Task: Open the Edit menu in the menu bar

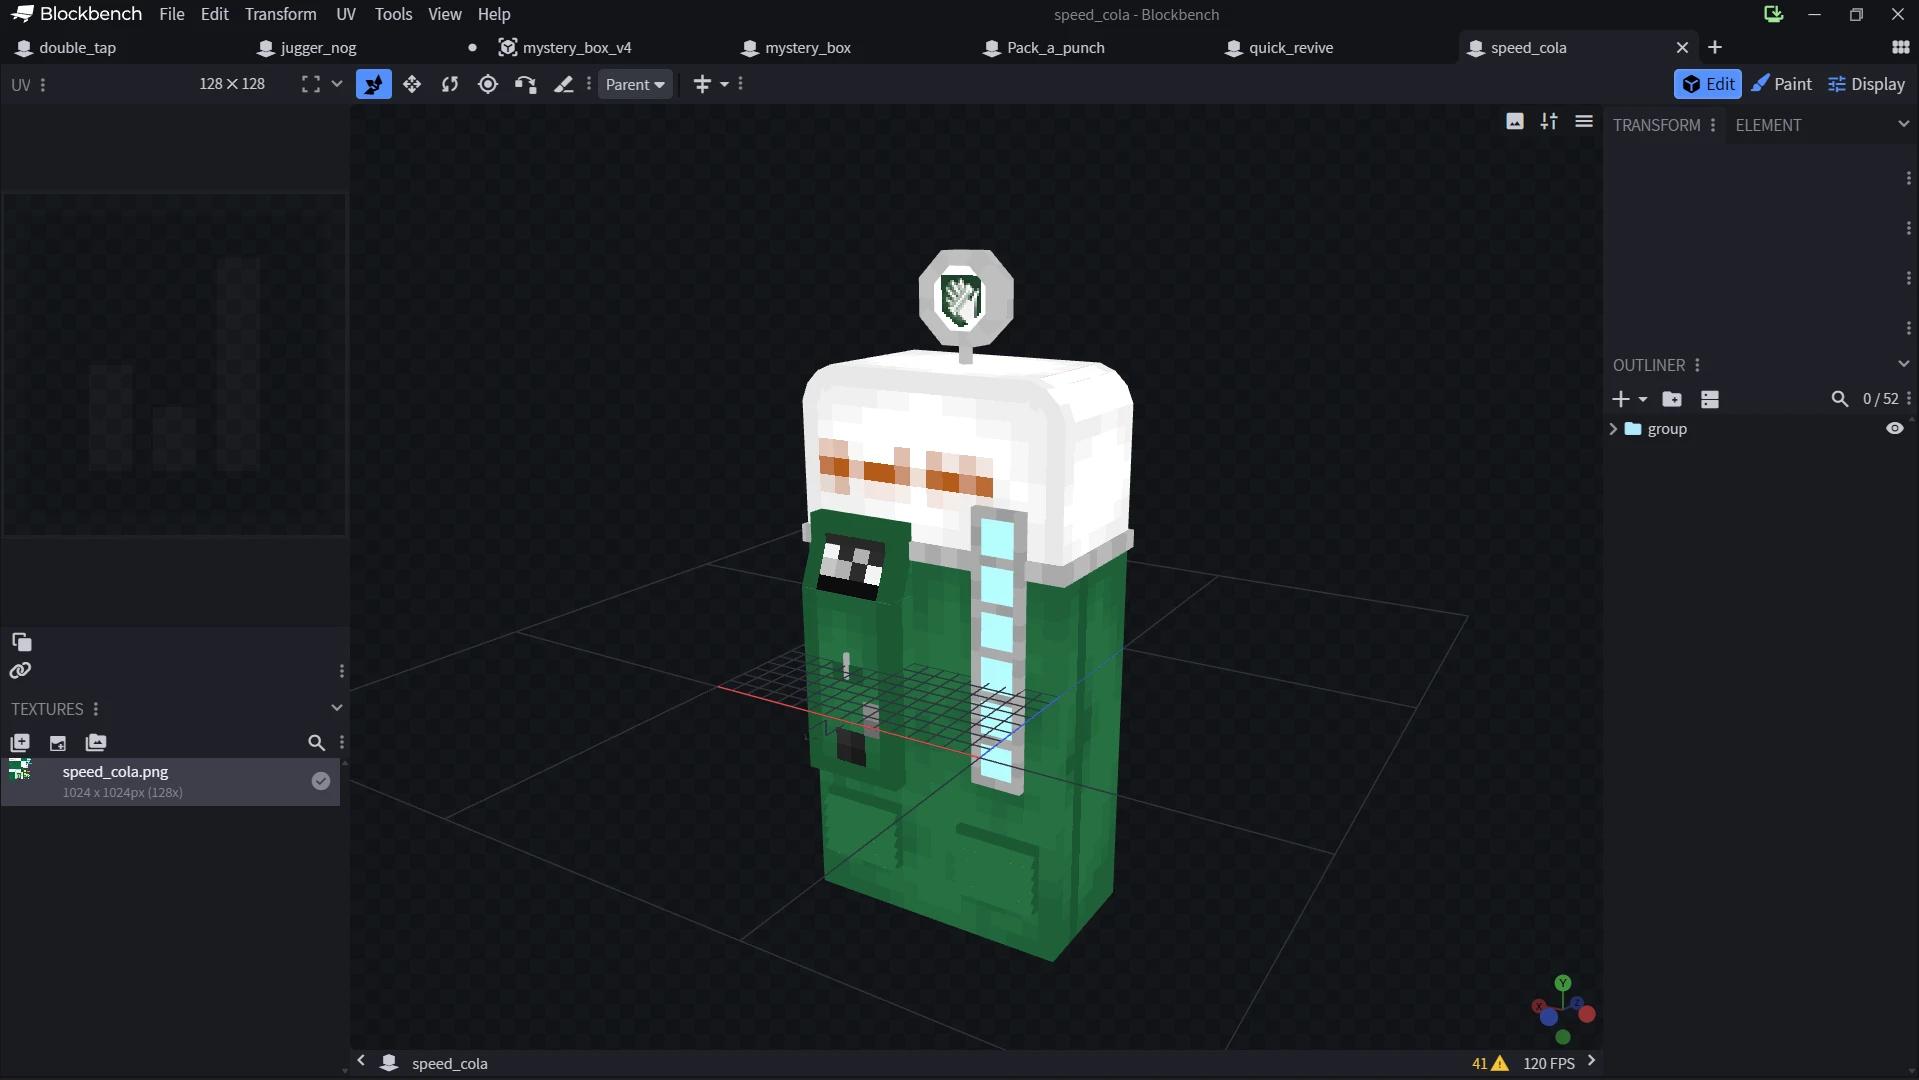Action: [x=215, y=14]
